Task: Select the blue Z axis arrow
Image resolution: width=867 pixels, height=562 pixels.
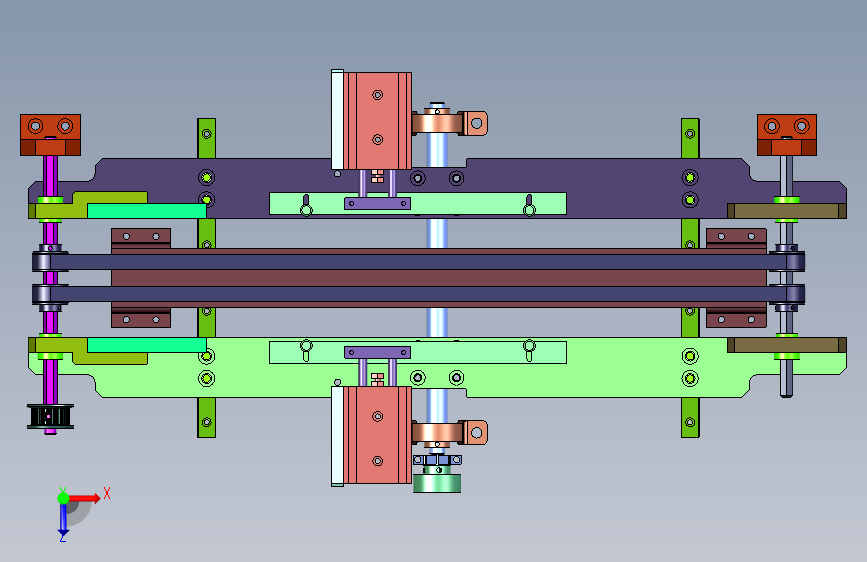Action: pyautogui.click(x=63, y=520)
